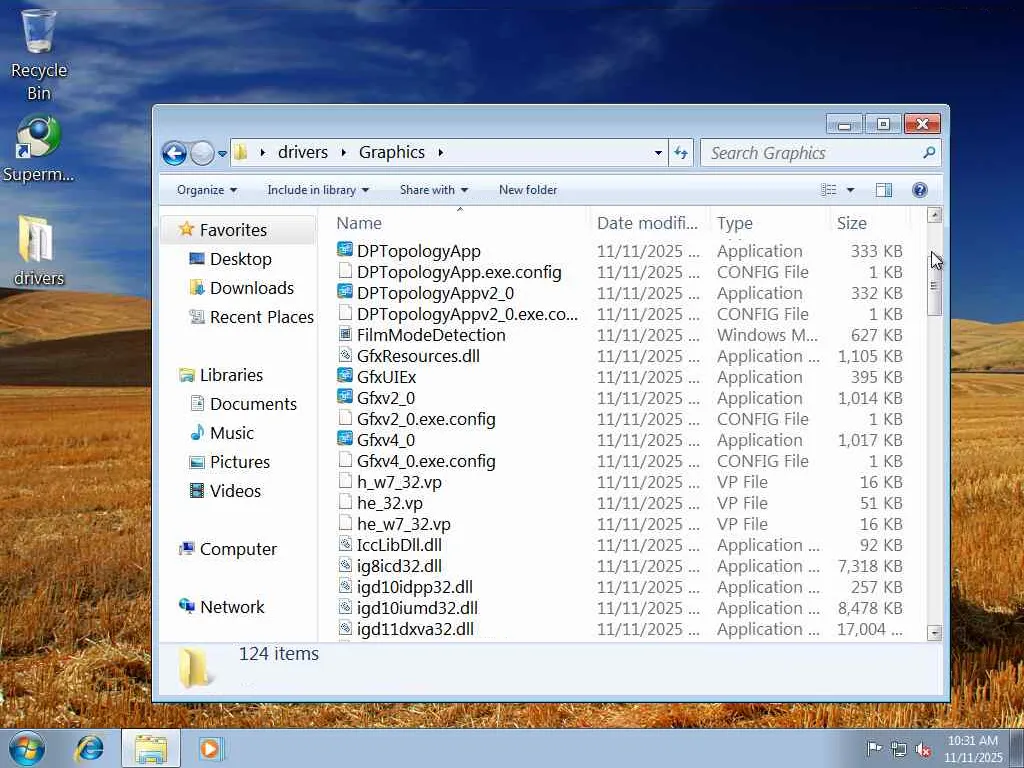Select file h_w7_32.vp
This screenshot has width=1024, height=768.
pos(399,482)
